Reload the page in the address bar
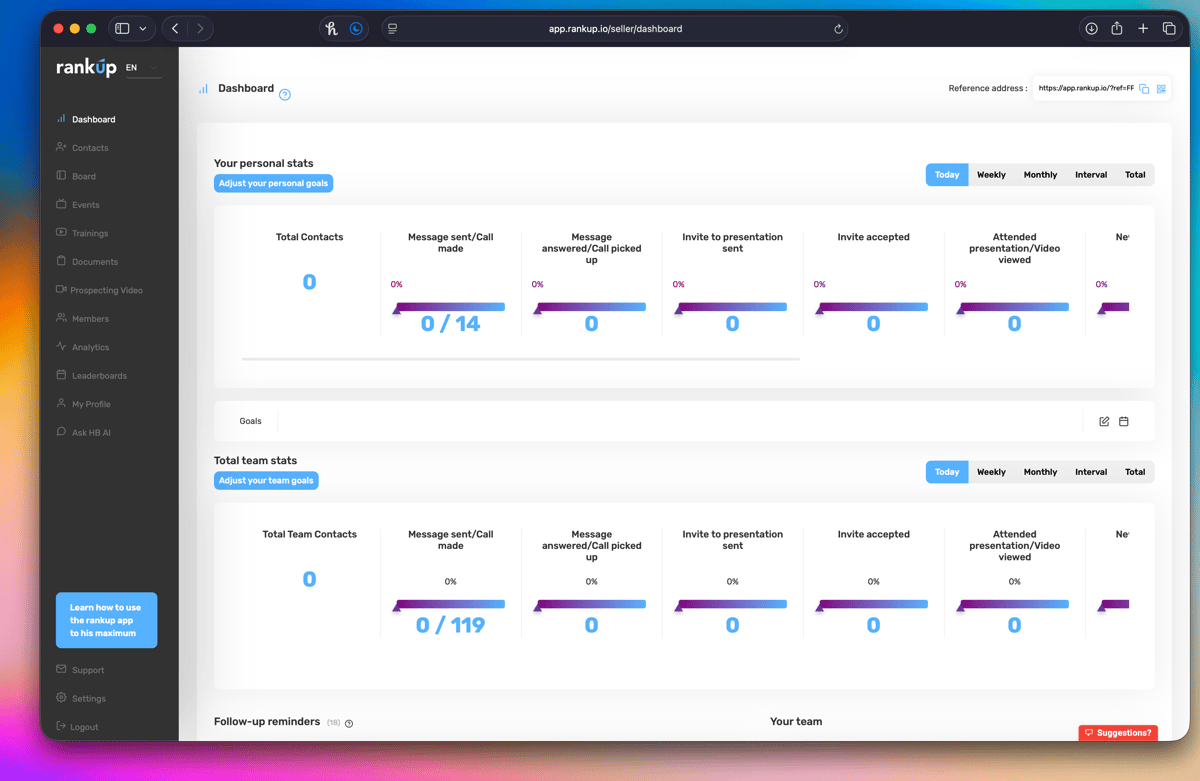This screenshot has height=781, width=1200. pyautogui.click(x=838, y=29)
